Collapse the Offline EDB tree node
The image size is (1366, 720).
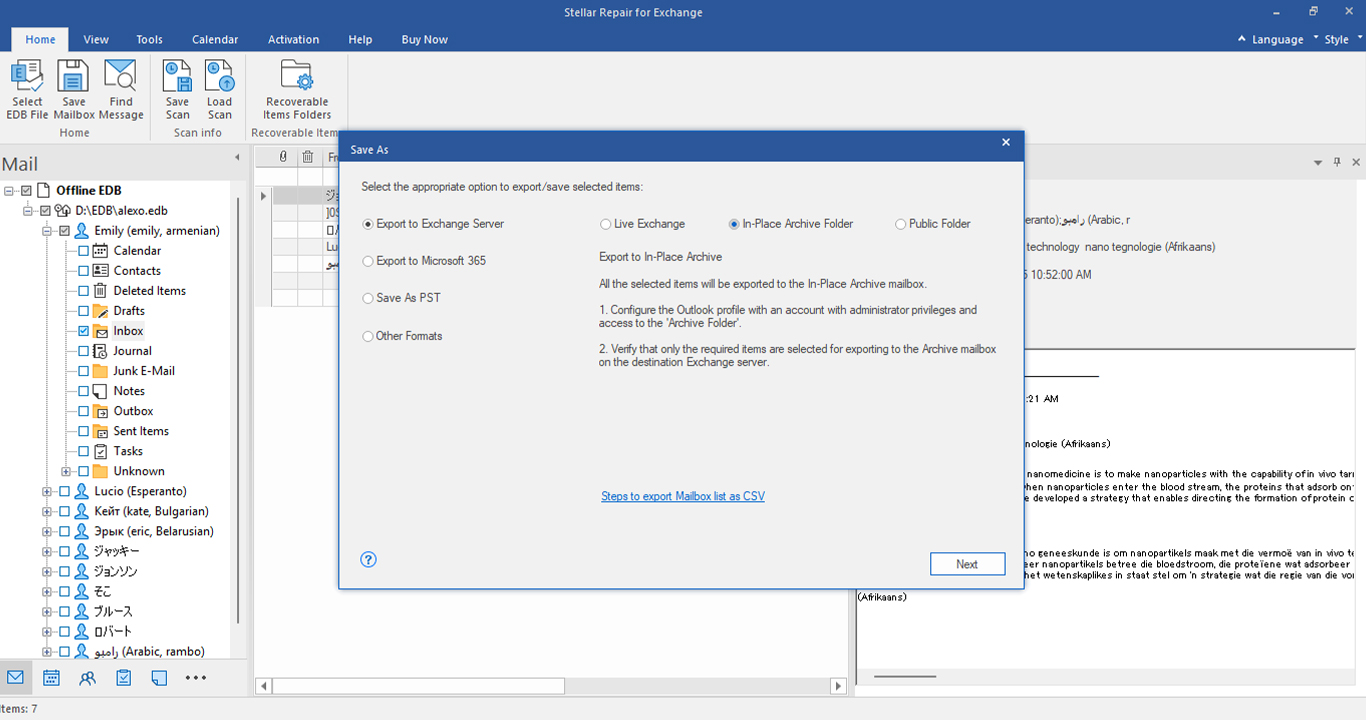[x=9, y=190]
